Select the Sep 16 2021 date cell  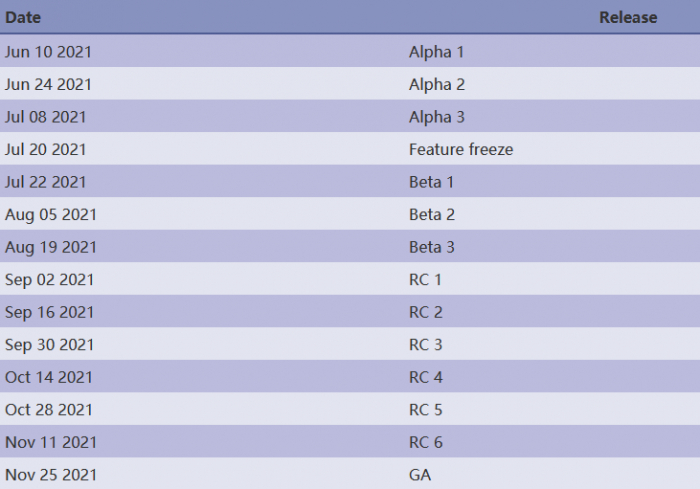tap(49, 312)
